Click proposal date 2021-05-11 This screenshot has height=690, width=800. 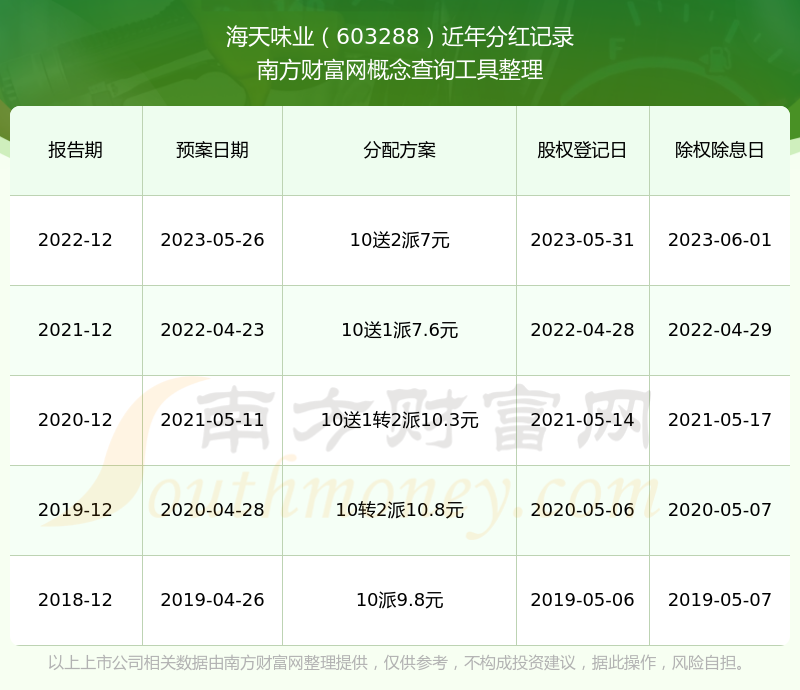pyautogui.click(x=212, y=420)
